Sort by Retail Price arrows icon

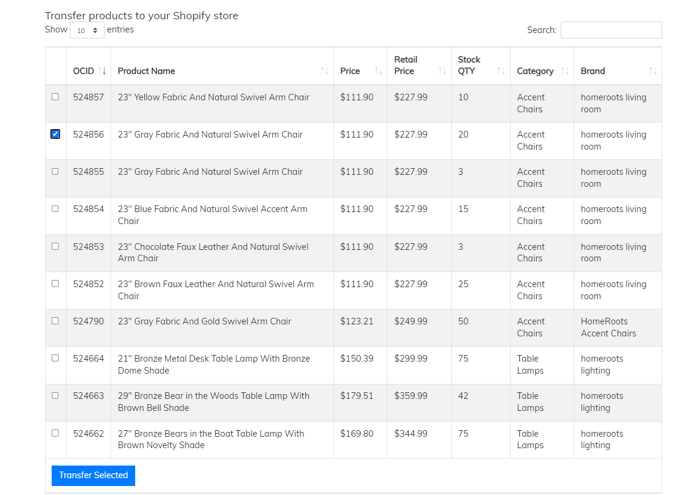point(442,71)
